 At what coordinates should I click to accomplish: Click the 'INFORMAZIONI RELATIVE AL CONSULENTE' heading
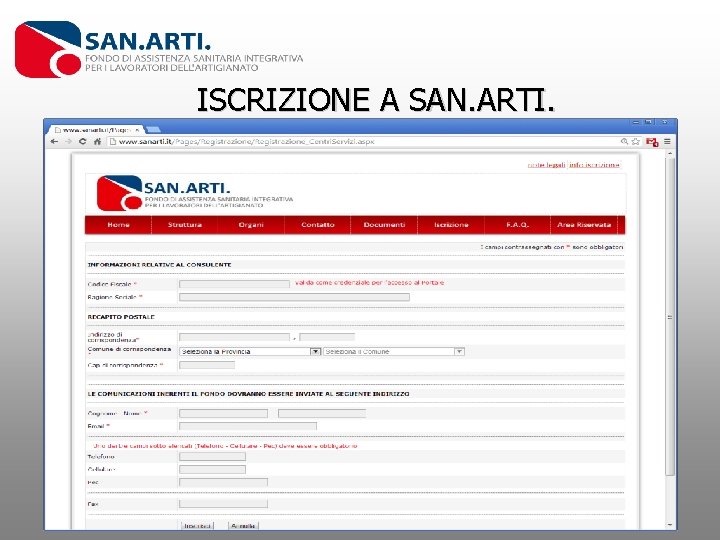click(x=159, y=265)
